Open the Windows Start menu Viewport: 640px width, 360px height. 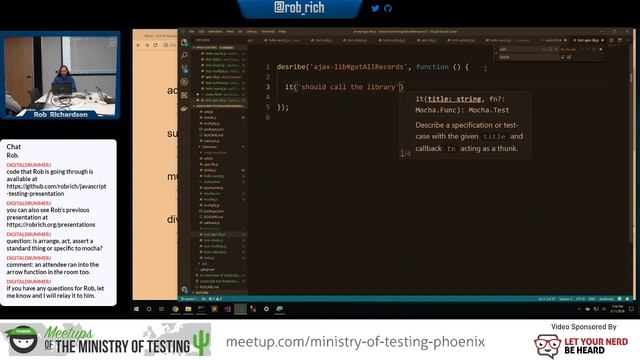point(136,309)
